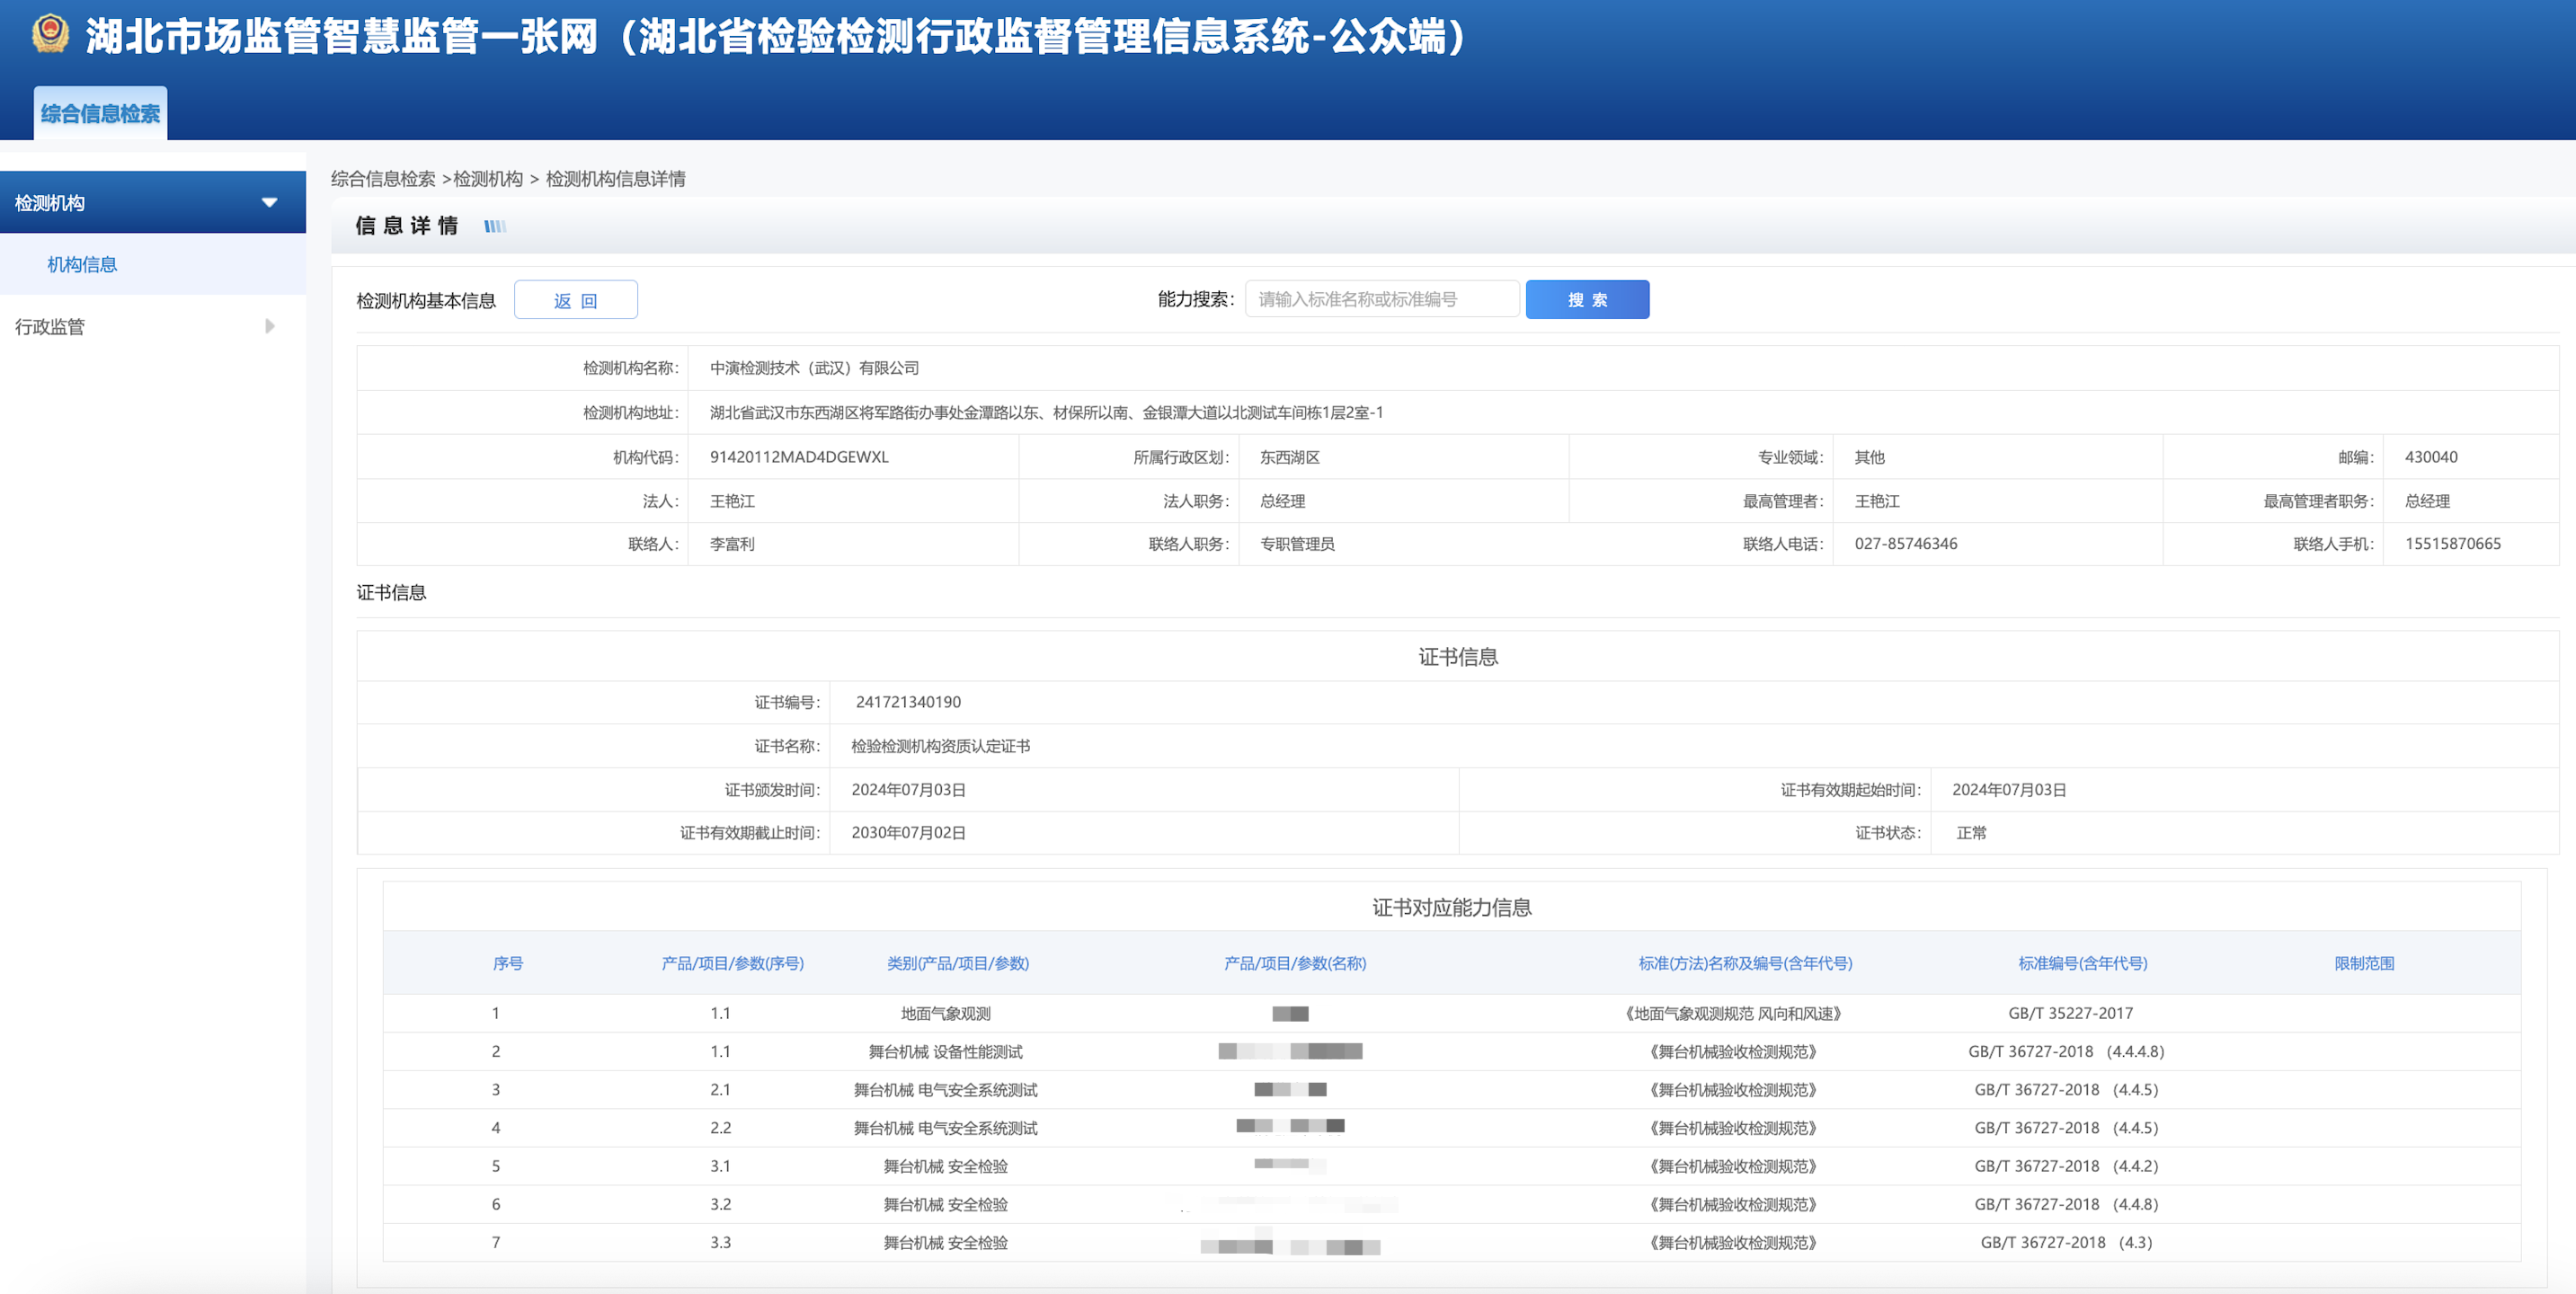This screenshot has height=1294, width=2576.
Task: Click the 标准编号(含年代号) column header
Action: pos(2082,963)
